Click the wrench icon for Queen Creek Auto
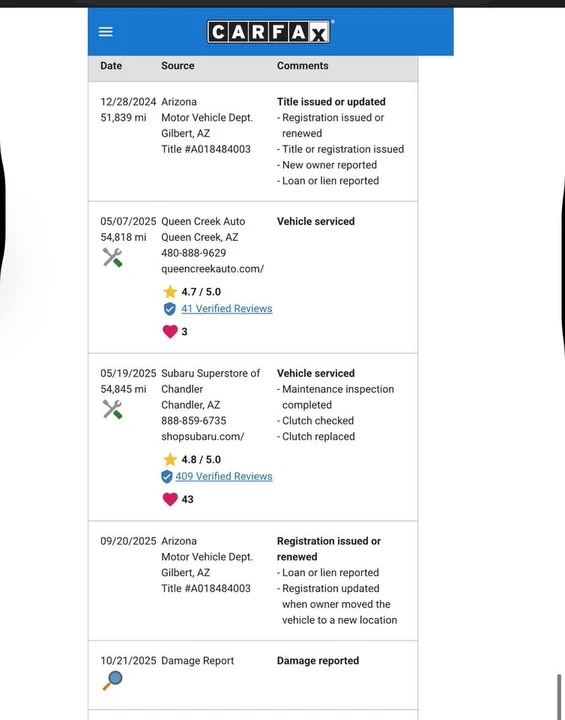This screenshot has width=565, height=720. [112, 257]
